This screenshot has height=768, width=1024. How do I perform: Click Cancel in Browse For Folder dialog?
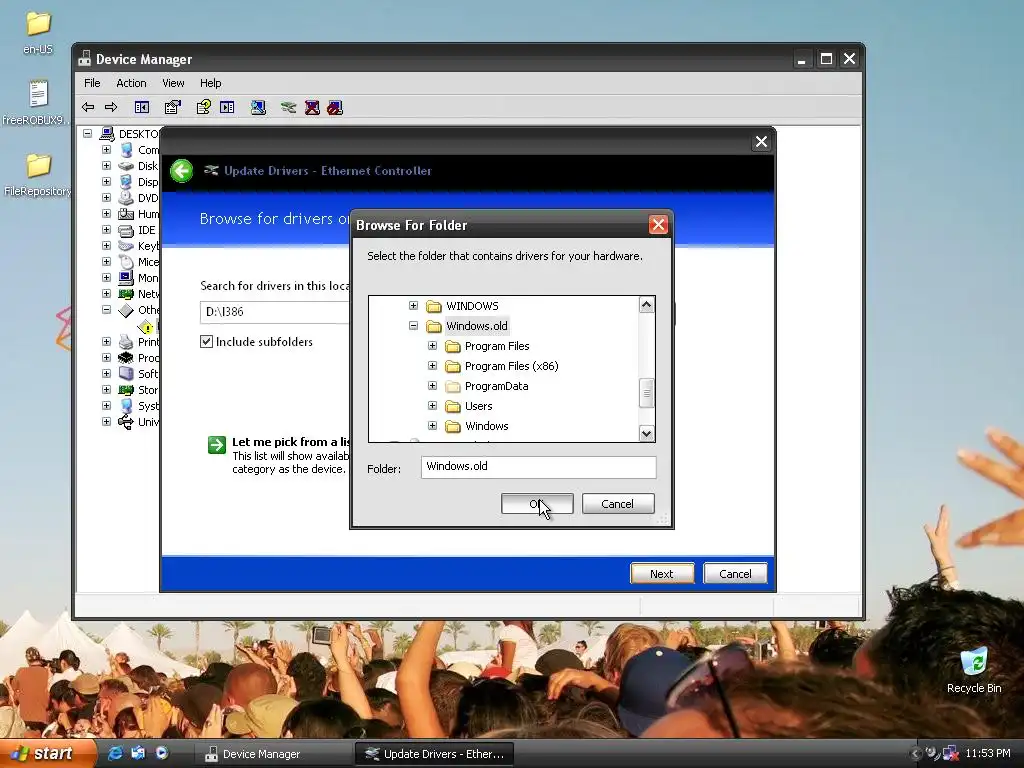[618, 504]
